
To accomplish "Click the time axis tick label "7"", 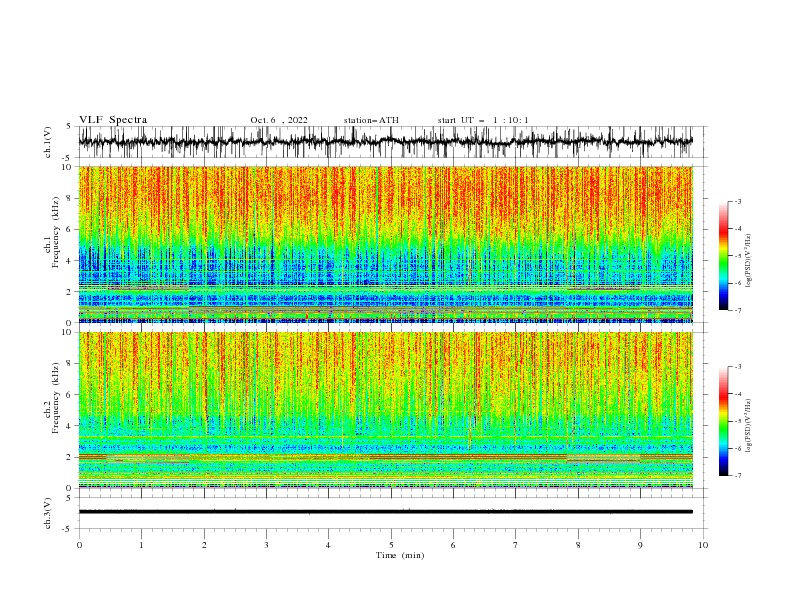I will (x=516, y=545).
